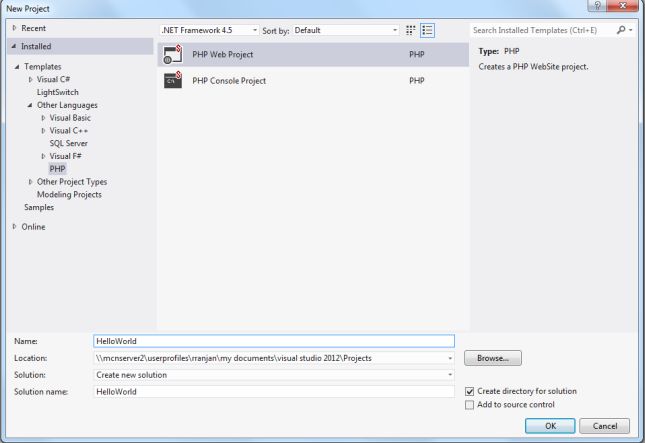Switch to small icons view

click(x=410, y=30)
